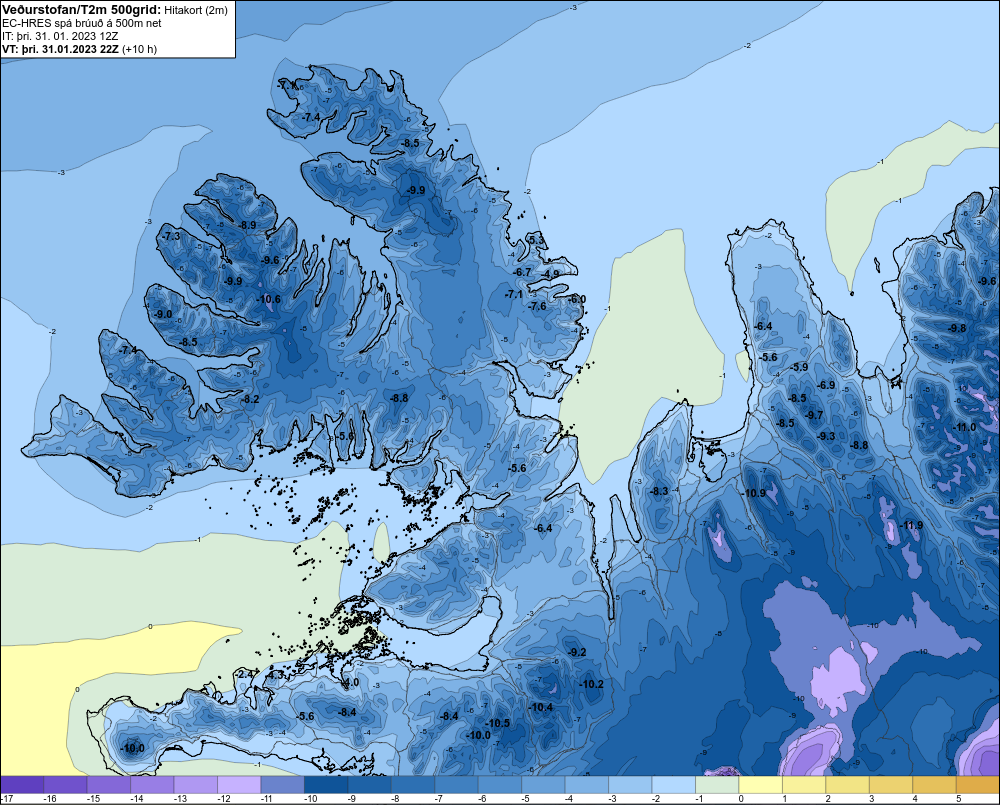Click the legend swatch between -10 and -9
This screenshot has height=805, width=1000.
(326, 785)
